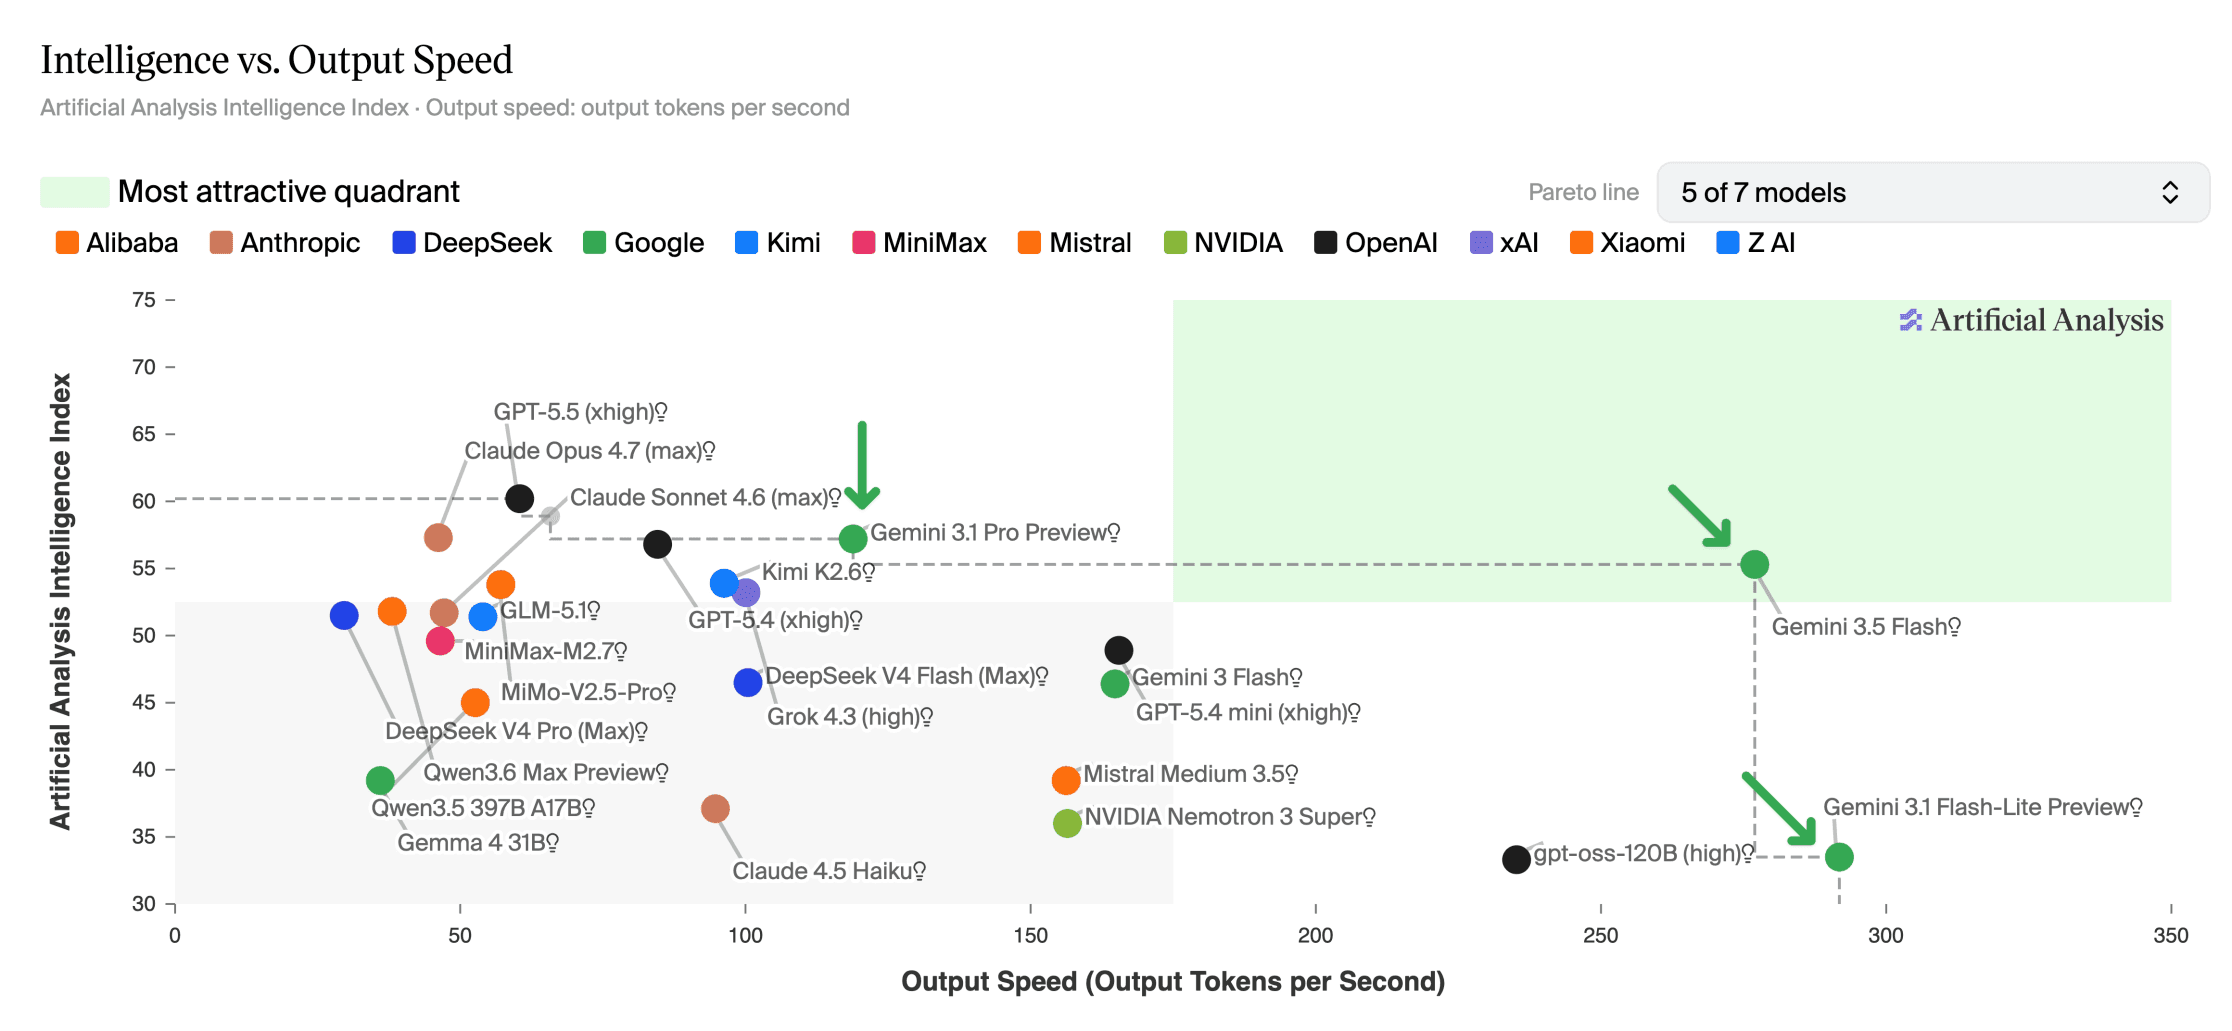The width and height of the screenshot is (2232, 1031).
Task: Toggle Google series in the legend
Action: tap(644, 243)
